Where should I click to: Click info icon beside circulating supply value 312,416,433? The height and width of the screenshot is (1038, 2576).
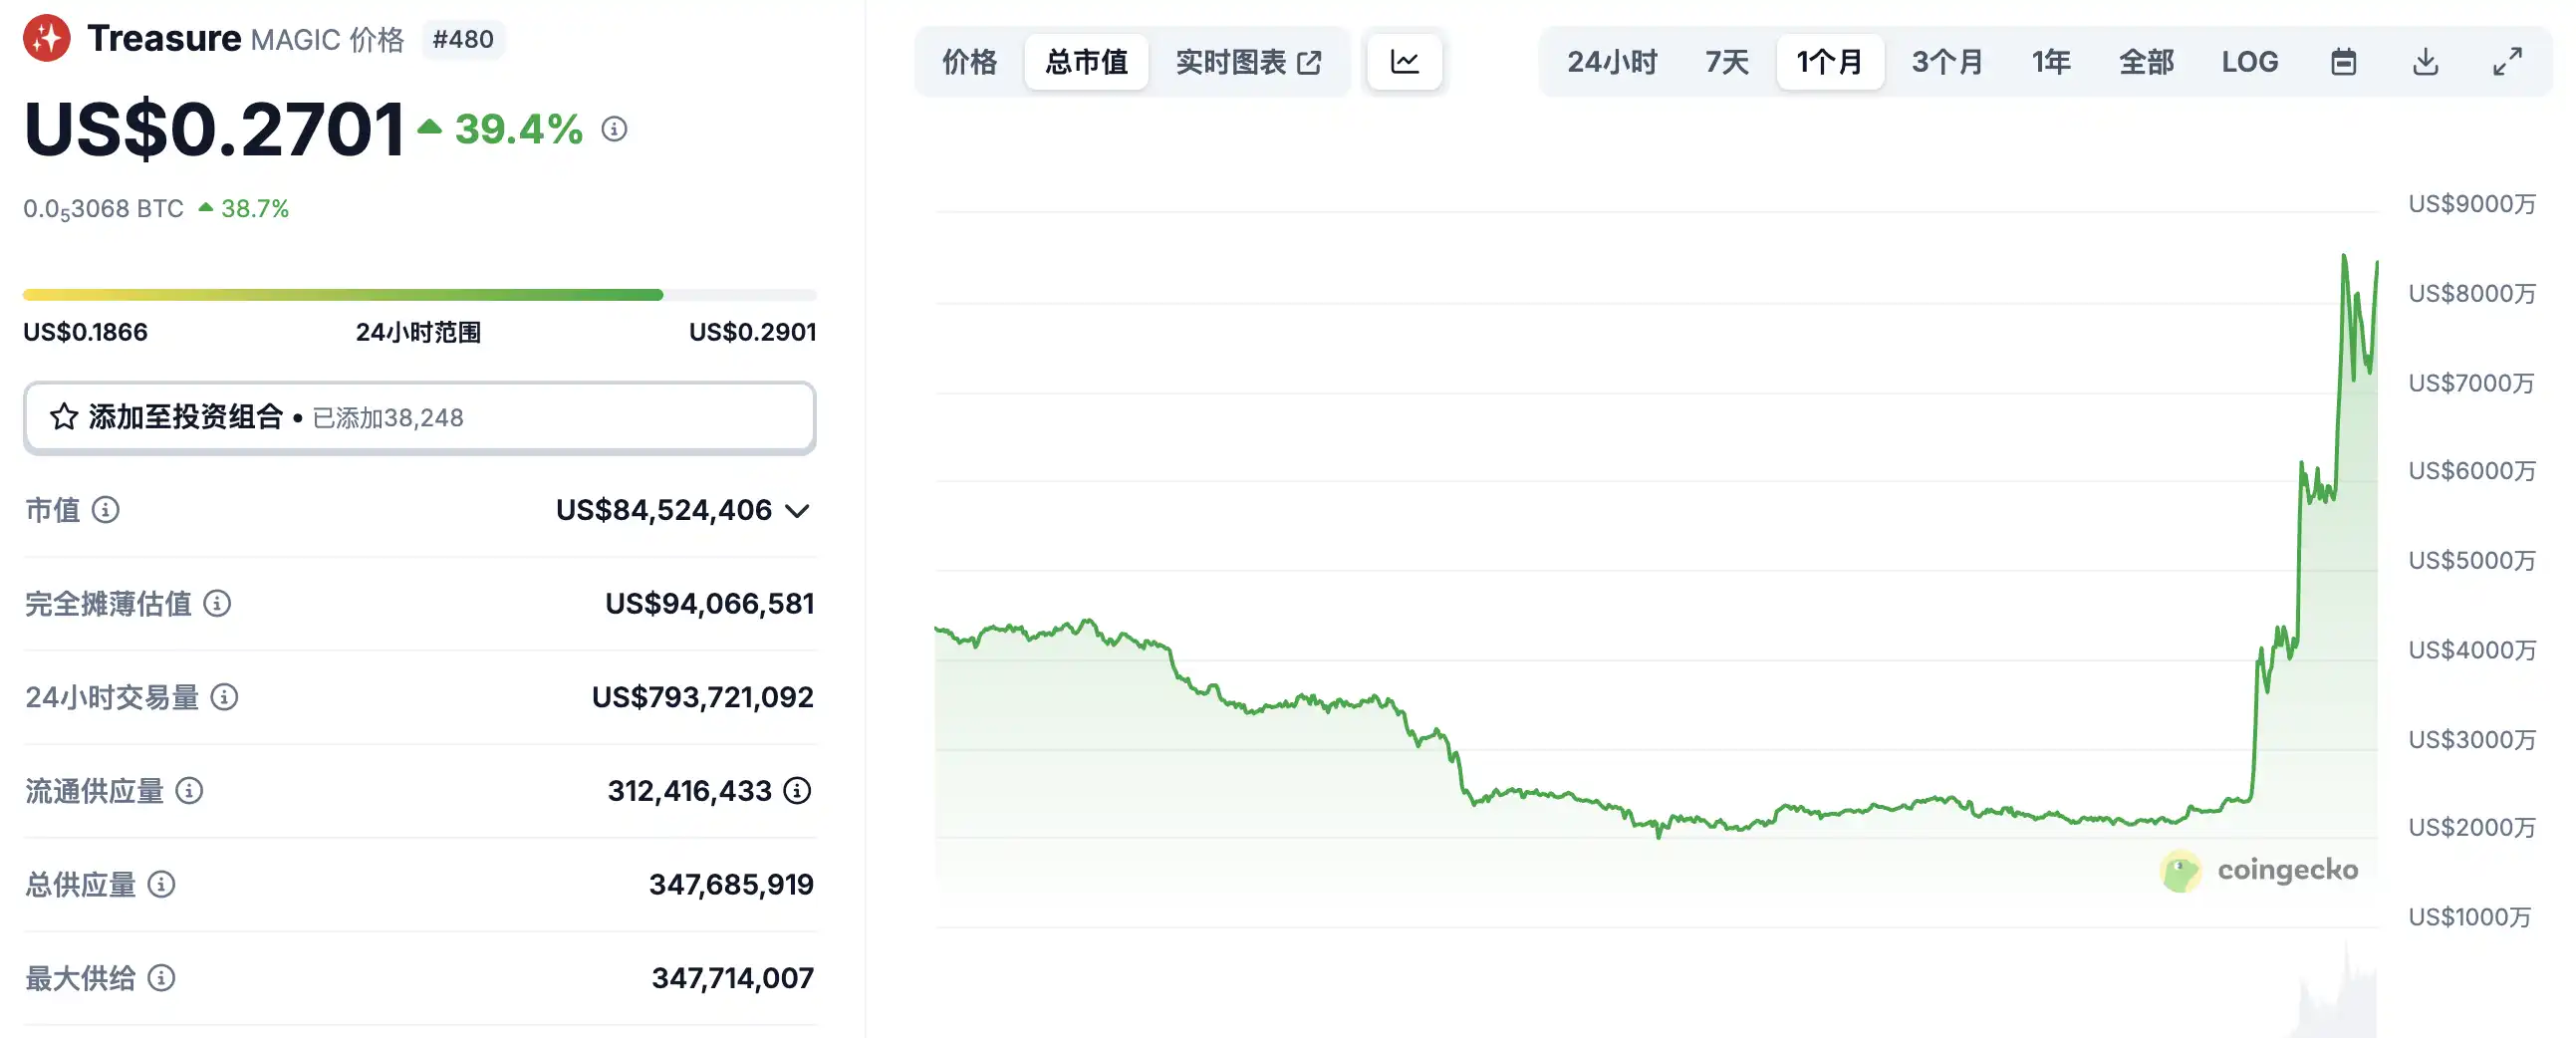(797, 791)
